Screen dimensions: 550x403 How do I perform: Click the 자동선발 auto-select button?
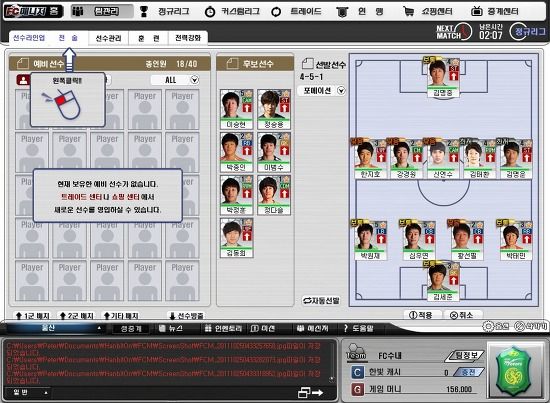[x=321, y=301]
